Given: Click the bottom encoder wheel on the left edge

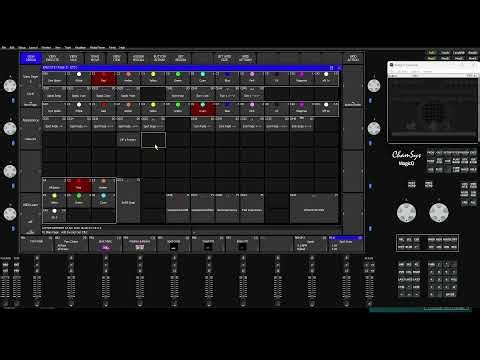Looking at the screenshot, I should click(x=10, y=214).
